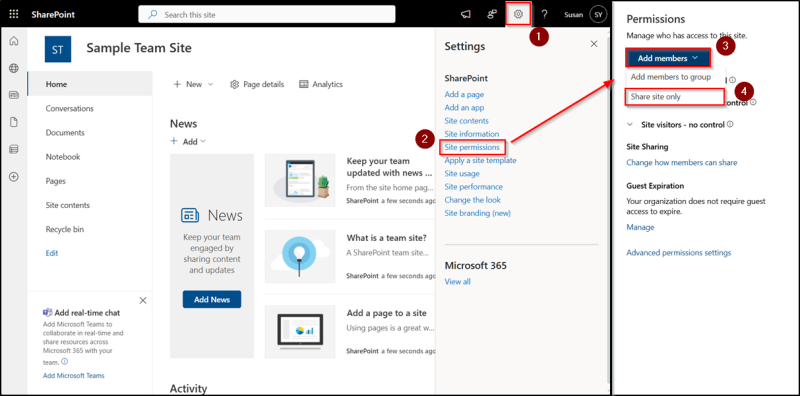Click Apply a site template
The height and width of the screenshot is (396, 800).
(480, 160)
